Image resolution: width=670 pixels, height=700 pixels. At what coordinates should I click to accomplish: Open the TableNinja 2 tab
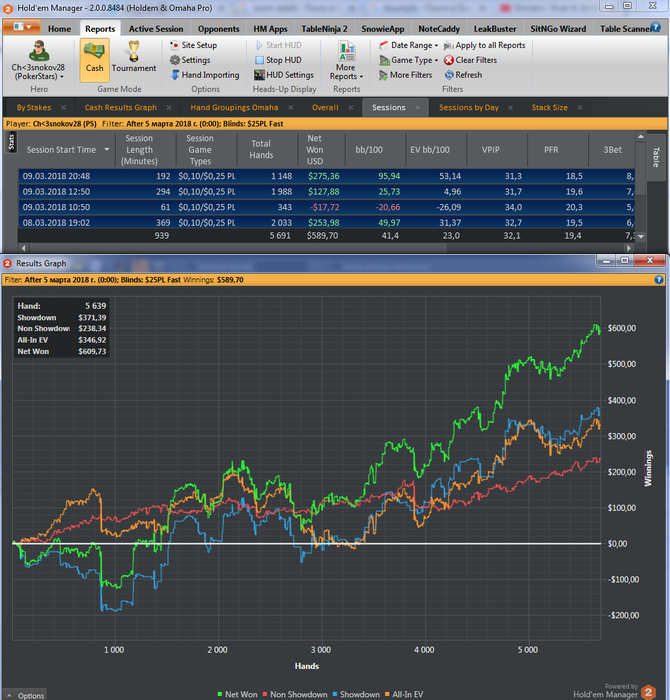click(324, 29)
